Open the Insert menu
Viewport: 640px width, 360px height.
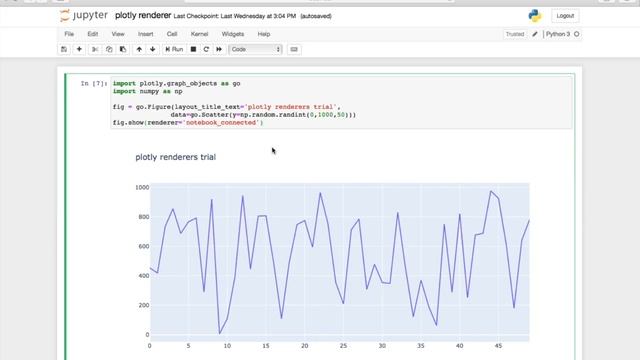(146, 34)
